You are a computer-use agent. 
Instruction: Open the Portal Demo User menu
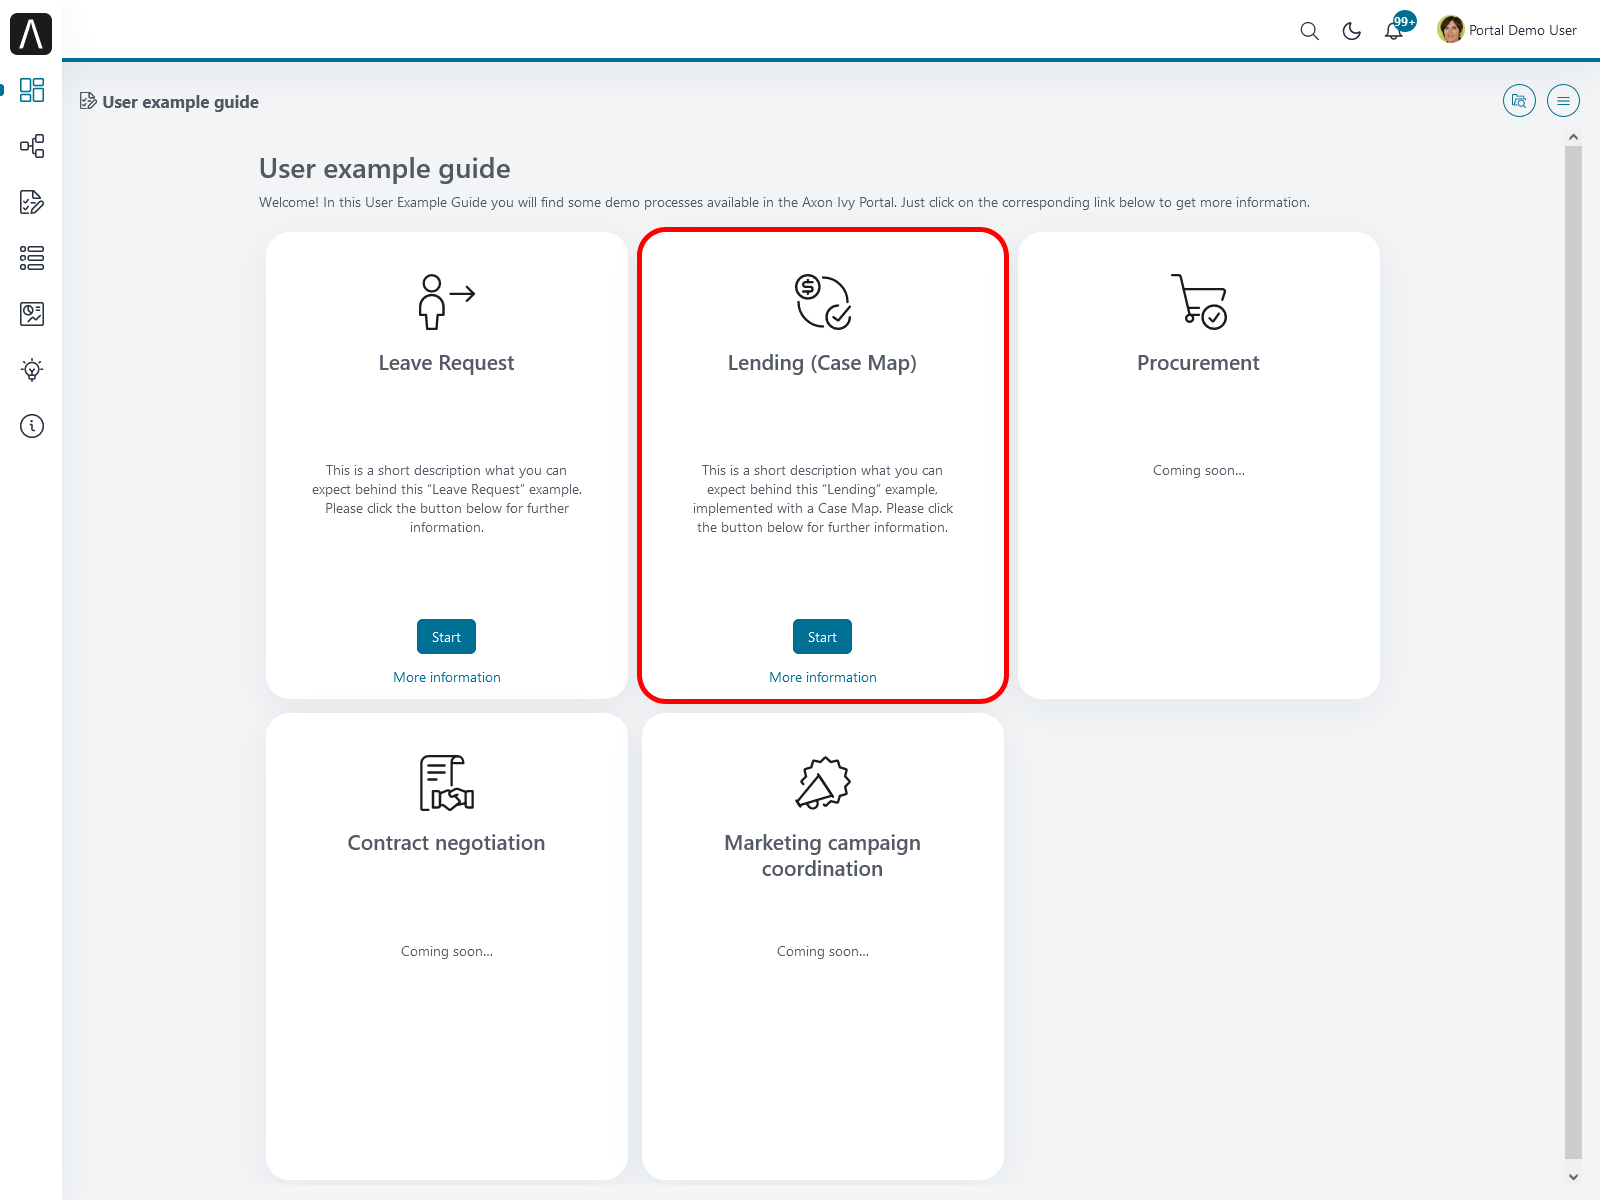pyautogui.click(x=1507, y=30)
